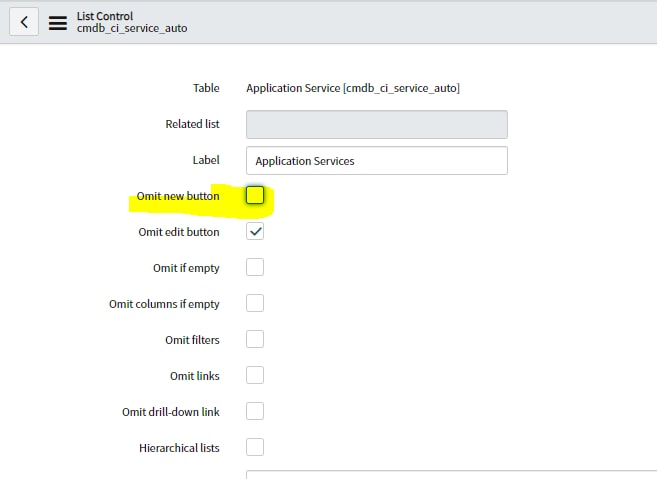The width and height of the screenshot is (657, 479).
Task: Click the Omit edit button label
Action: pyautogui.click(x=179, y=232)
